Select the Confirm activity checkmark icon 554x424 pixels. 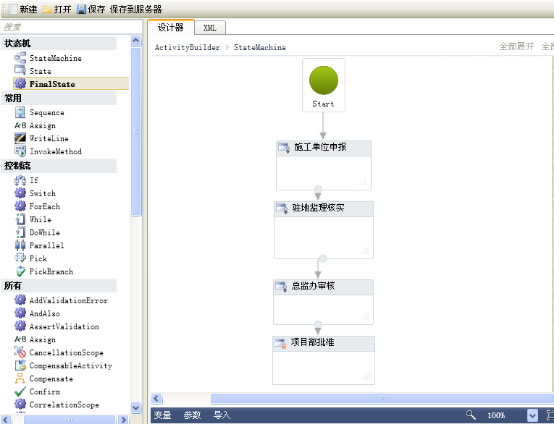pyautogui.click(x=20, y=391)
